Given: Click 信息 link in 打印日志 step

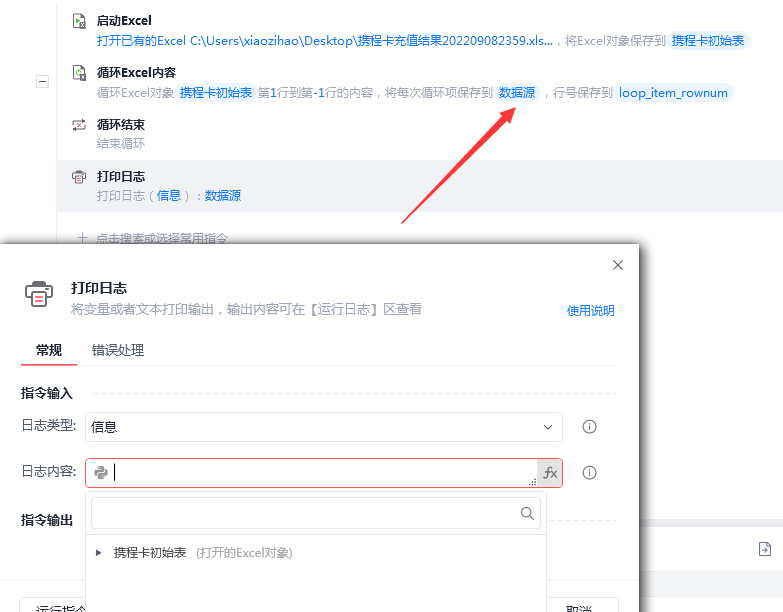Looking at the screenshot, I should (x=169, y=196).
